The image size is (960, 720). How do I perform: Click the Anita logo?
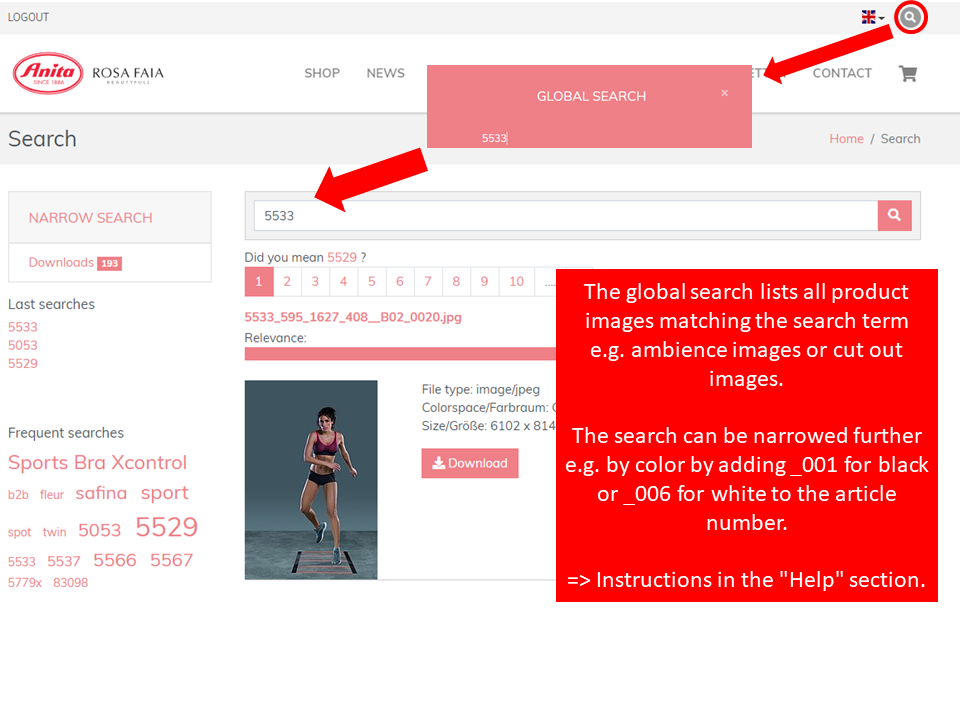[x=48, y=73]
